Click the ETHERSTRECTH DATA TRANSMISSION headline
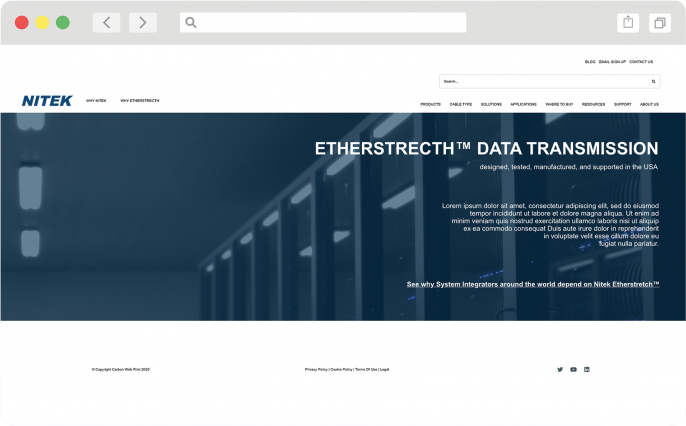This screenshot has height=426, width=686. click(486, 149)
